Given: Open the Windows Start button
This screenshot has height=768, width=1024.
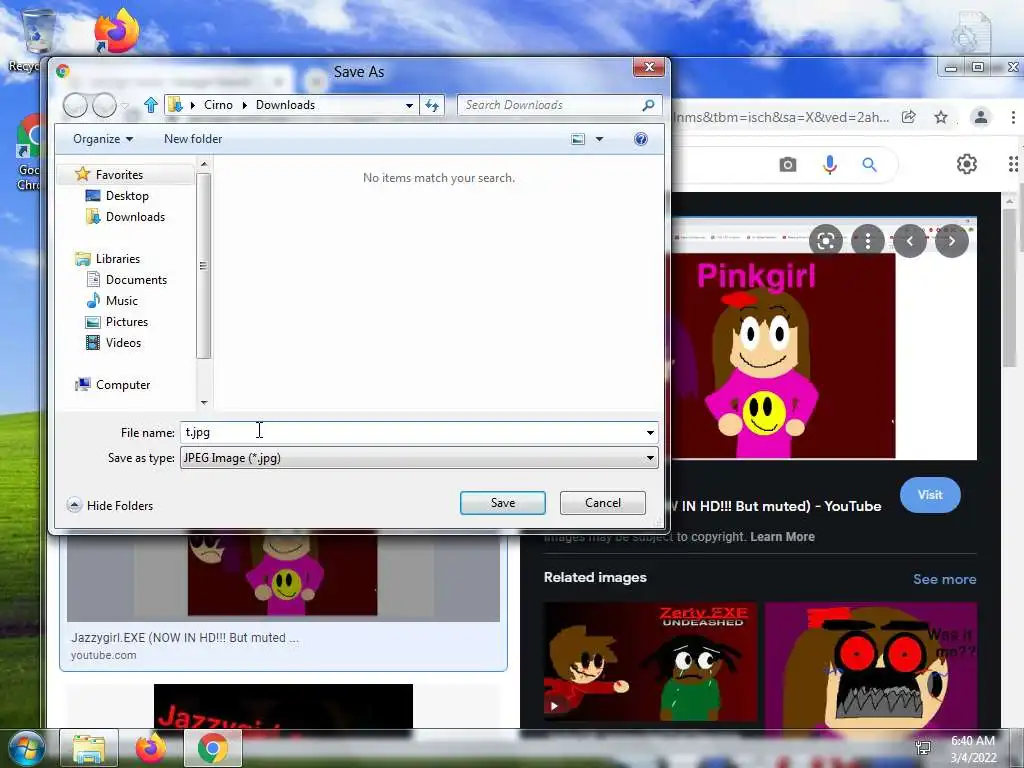Looking at the screenshot, I should click(x=26, y=749).
